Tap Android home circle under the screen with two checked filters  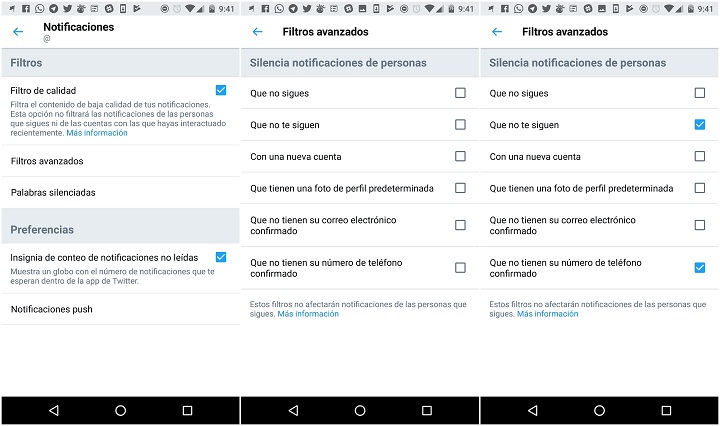click(599, 410)
